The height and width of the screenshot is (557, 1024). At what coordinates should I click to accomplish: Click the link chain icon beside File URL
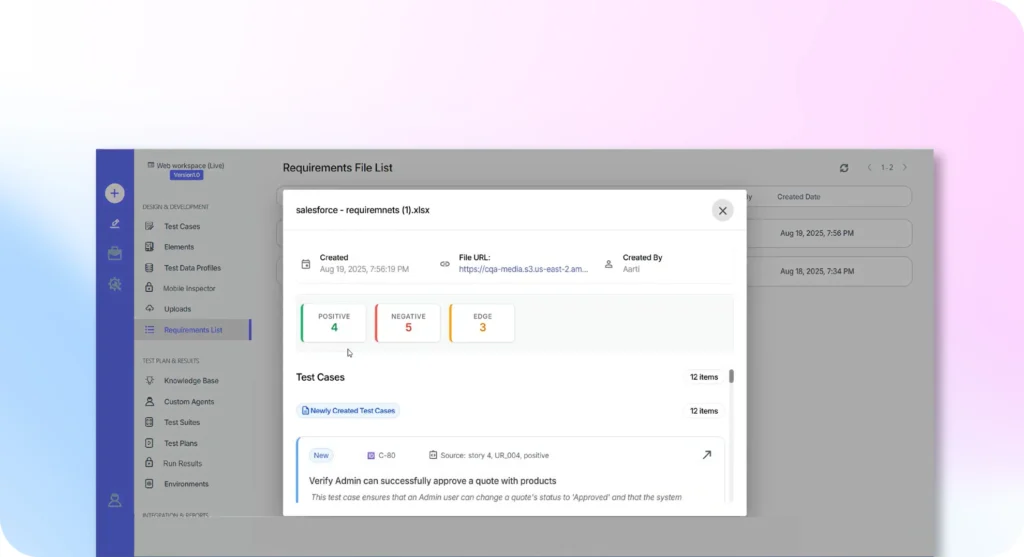(445, 264)
